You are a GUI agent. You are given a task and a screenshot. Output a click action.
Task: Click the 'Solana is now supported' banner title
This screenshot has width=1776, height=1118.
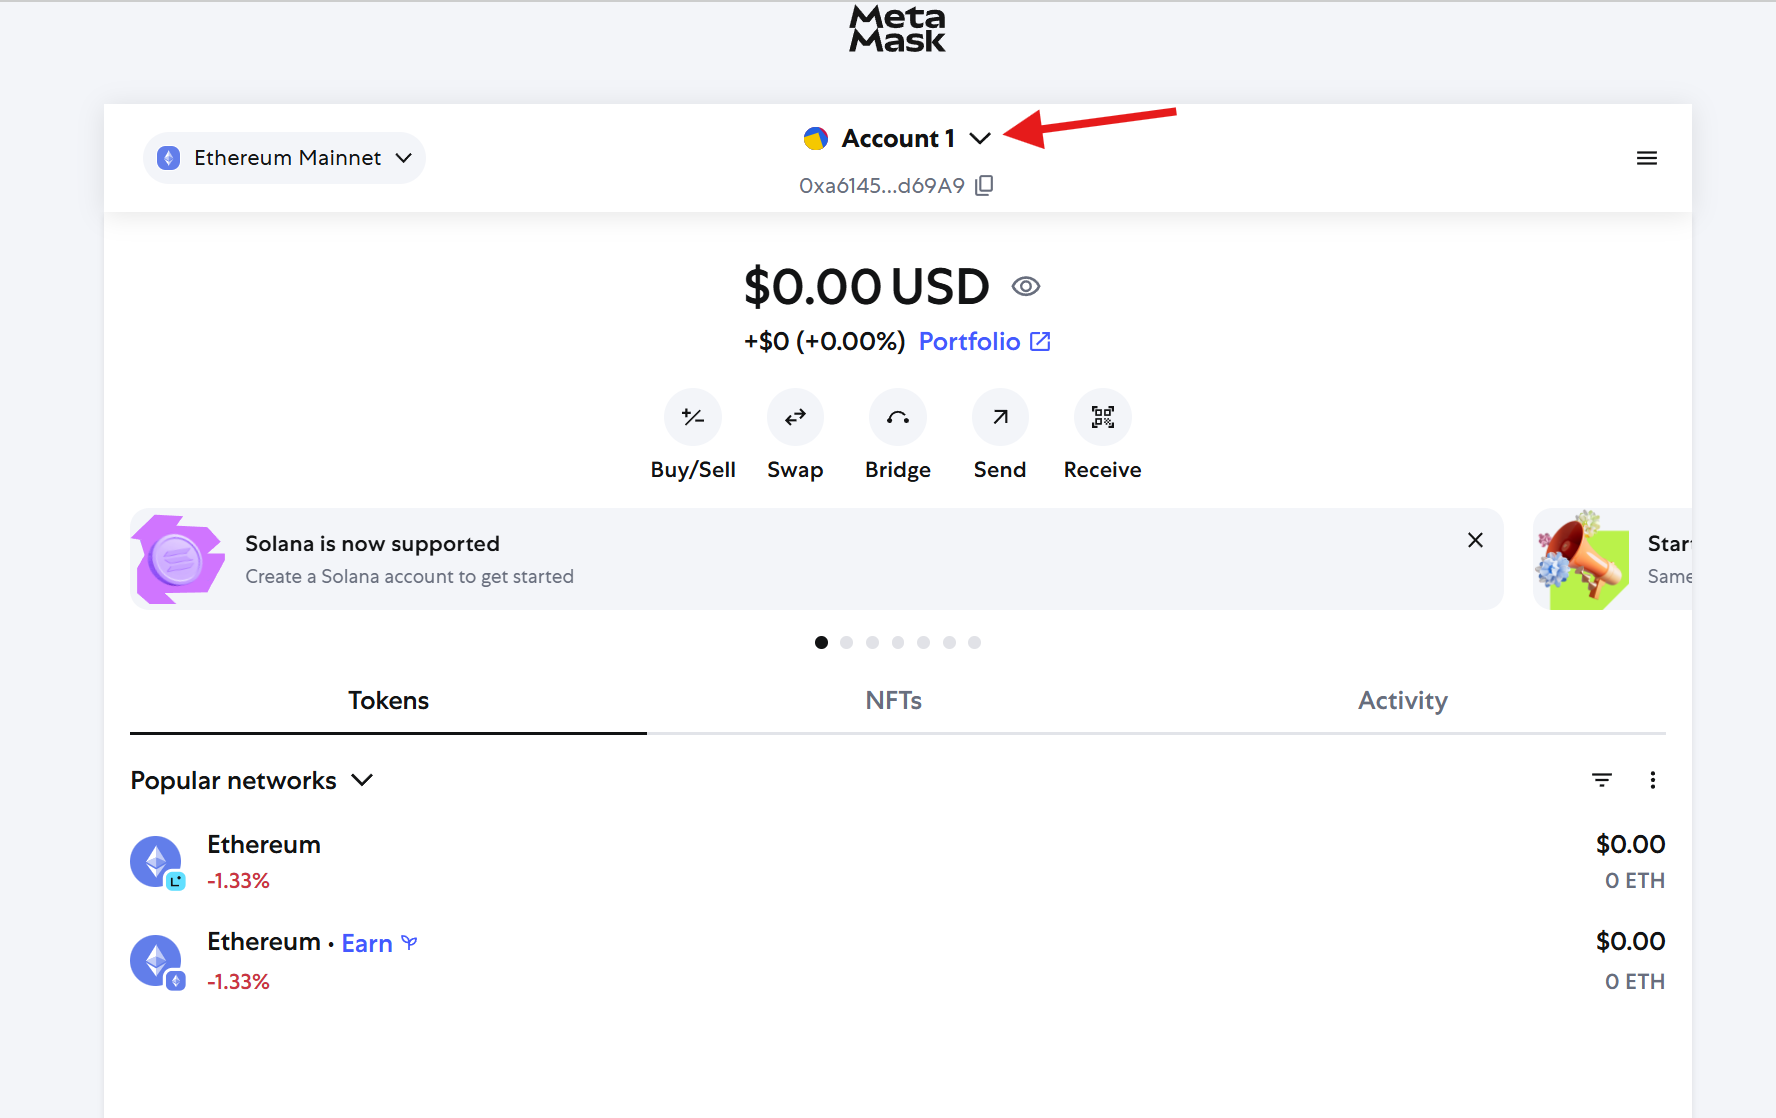[x=372, y=544]
